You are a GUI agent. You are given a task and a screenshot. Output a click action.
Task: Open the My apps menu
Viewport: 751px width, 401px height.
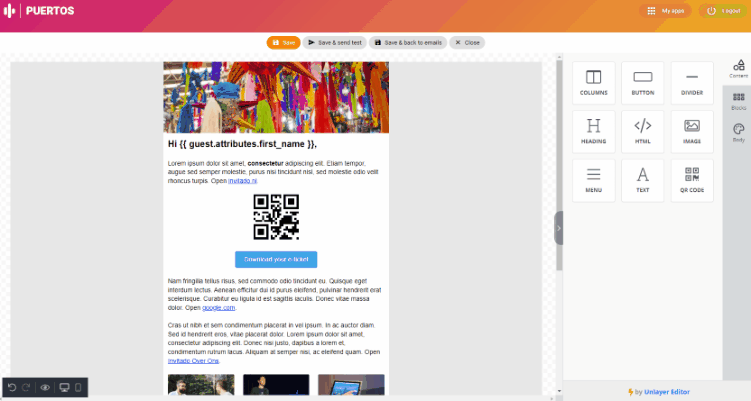[x=666, y=11]
